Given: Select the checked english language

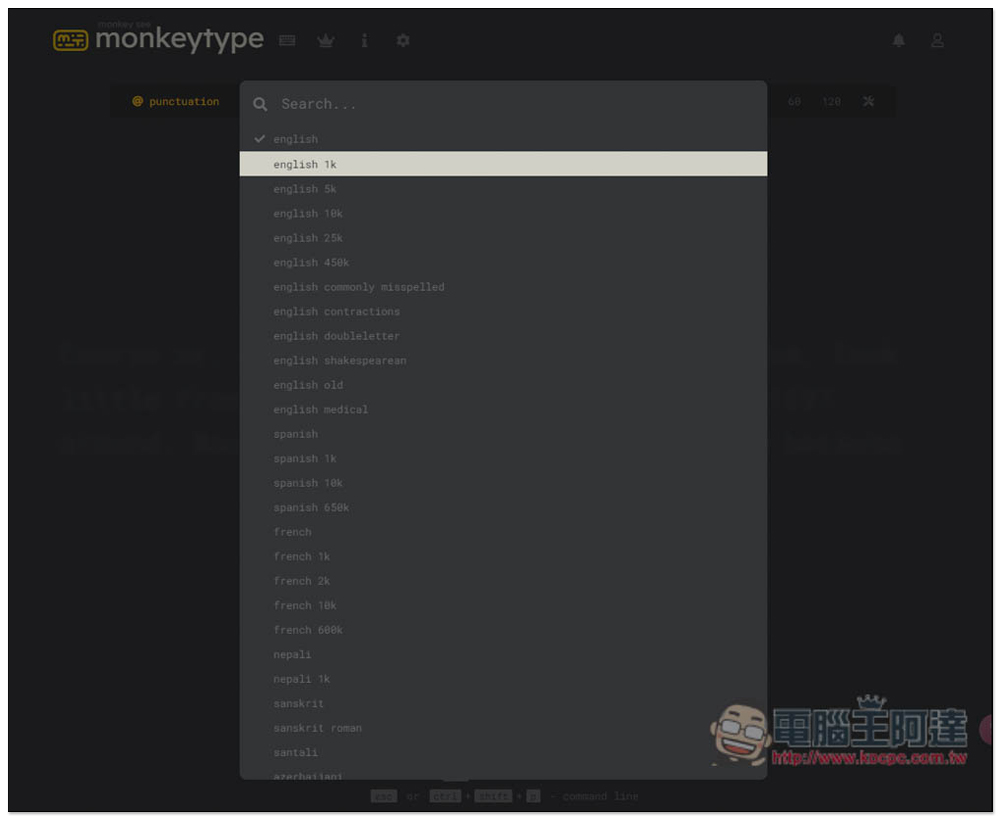Looking at the screenshot, I should coord(503,139).
